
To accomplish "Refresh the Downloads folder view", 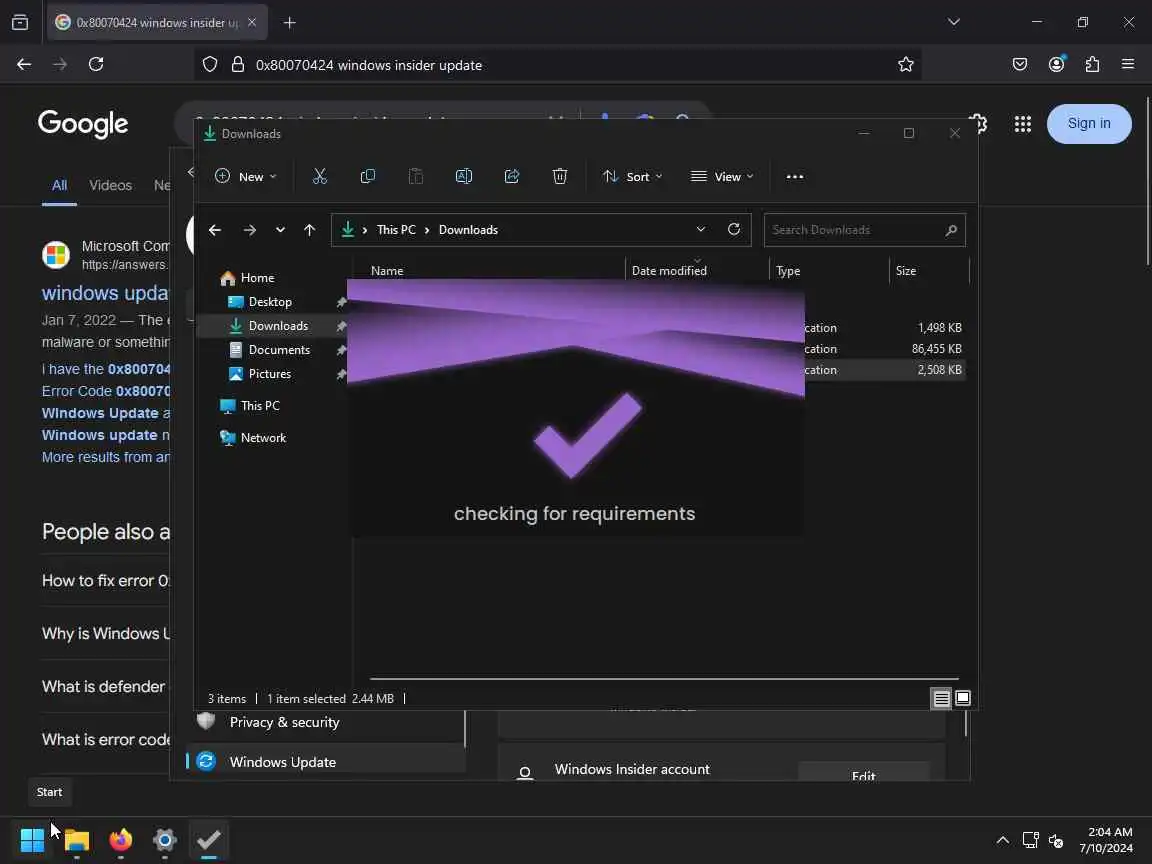I will click(x=733, y=229).
